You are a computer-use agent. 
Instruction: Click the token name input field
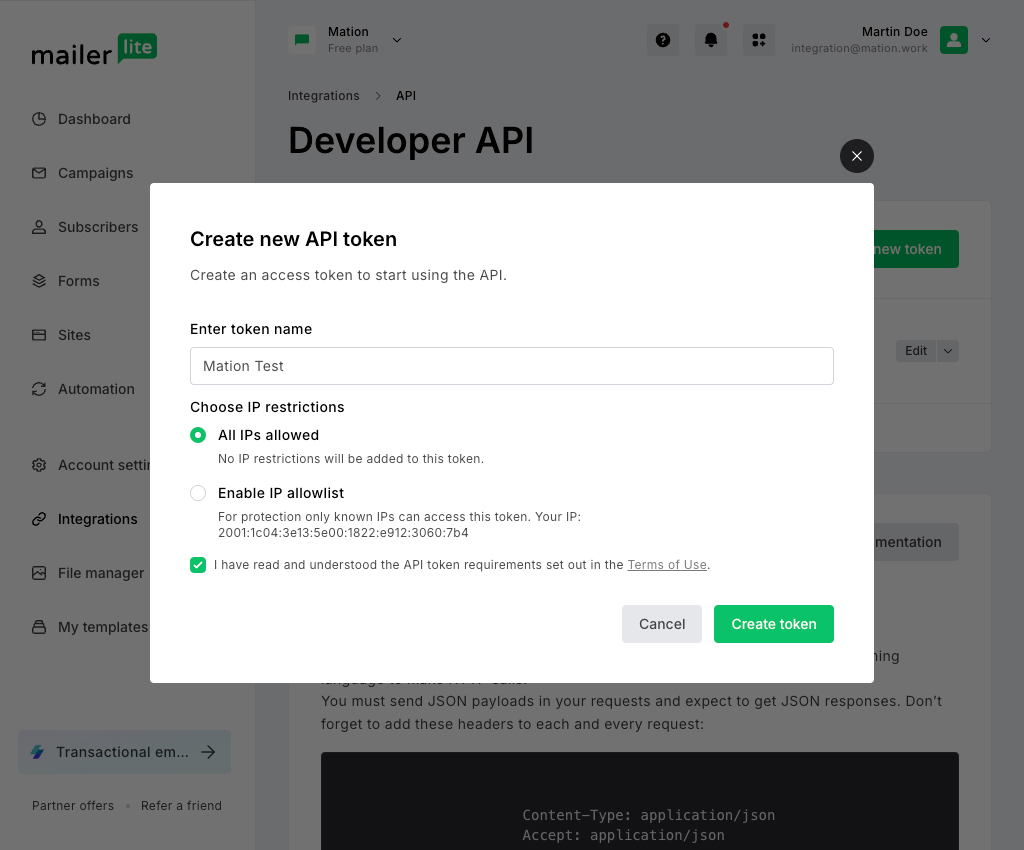tap(511, 366)
